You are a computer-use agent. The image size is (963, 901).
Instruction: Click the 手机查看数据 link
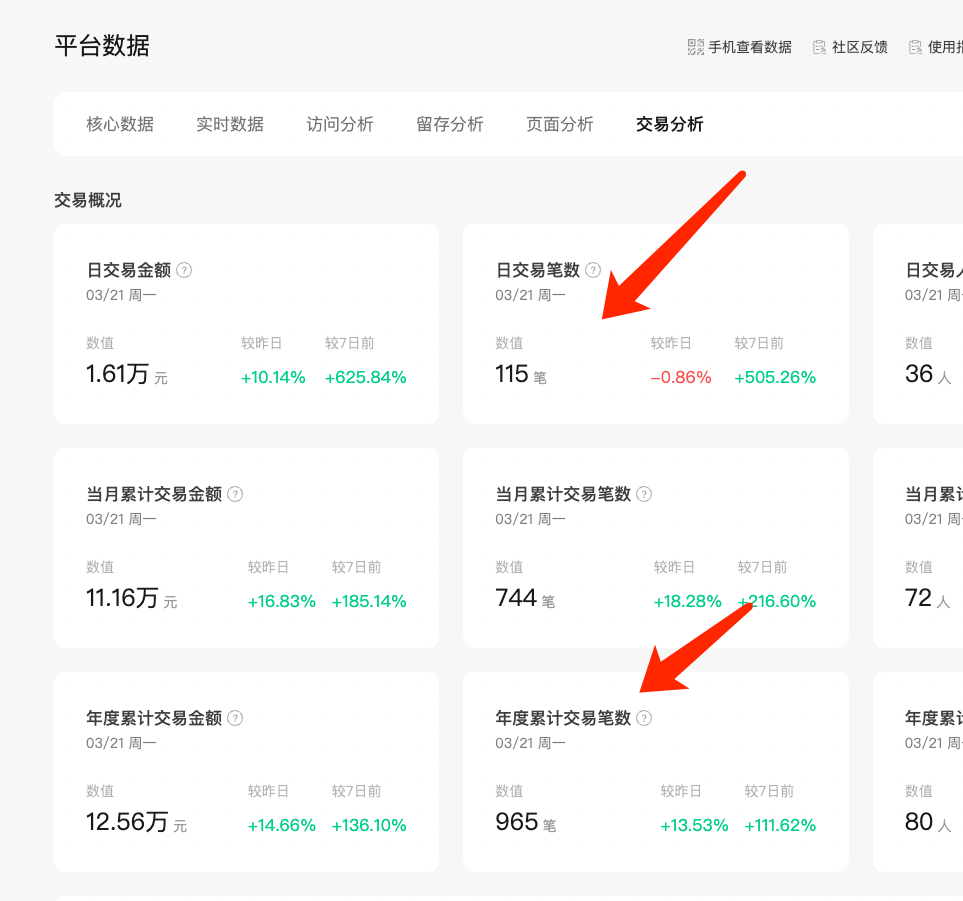750,47
